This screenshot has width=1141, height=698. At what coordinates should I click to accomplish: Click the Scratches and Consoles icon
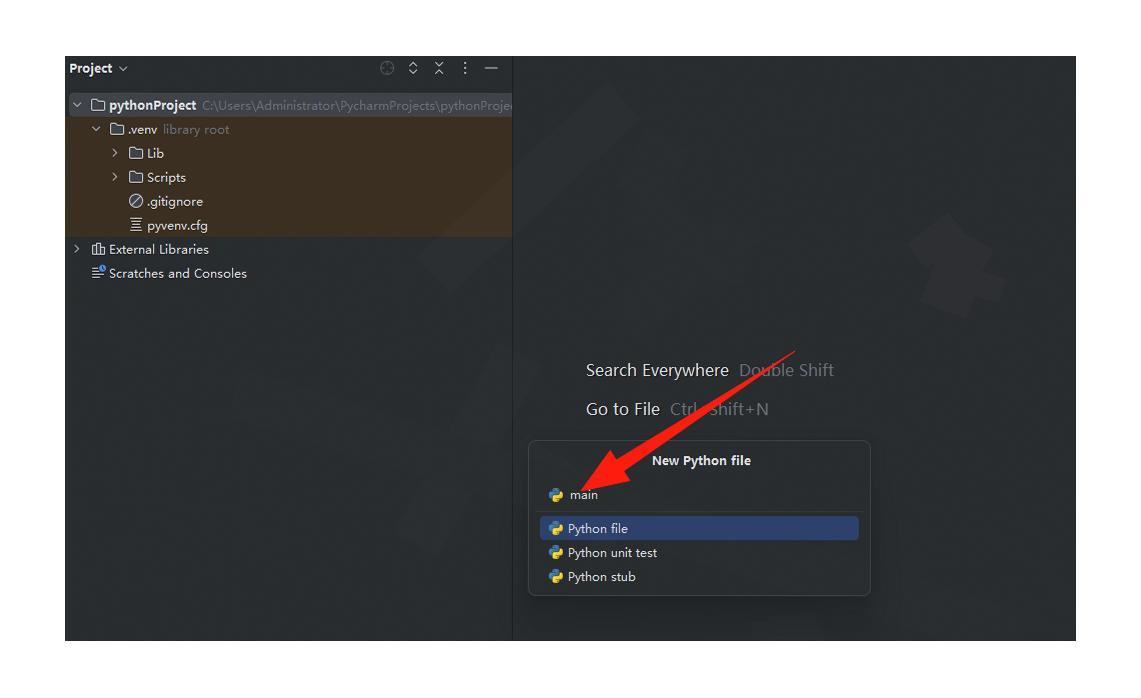[98, 273]
